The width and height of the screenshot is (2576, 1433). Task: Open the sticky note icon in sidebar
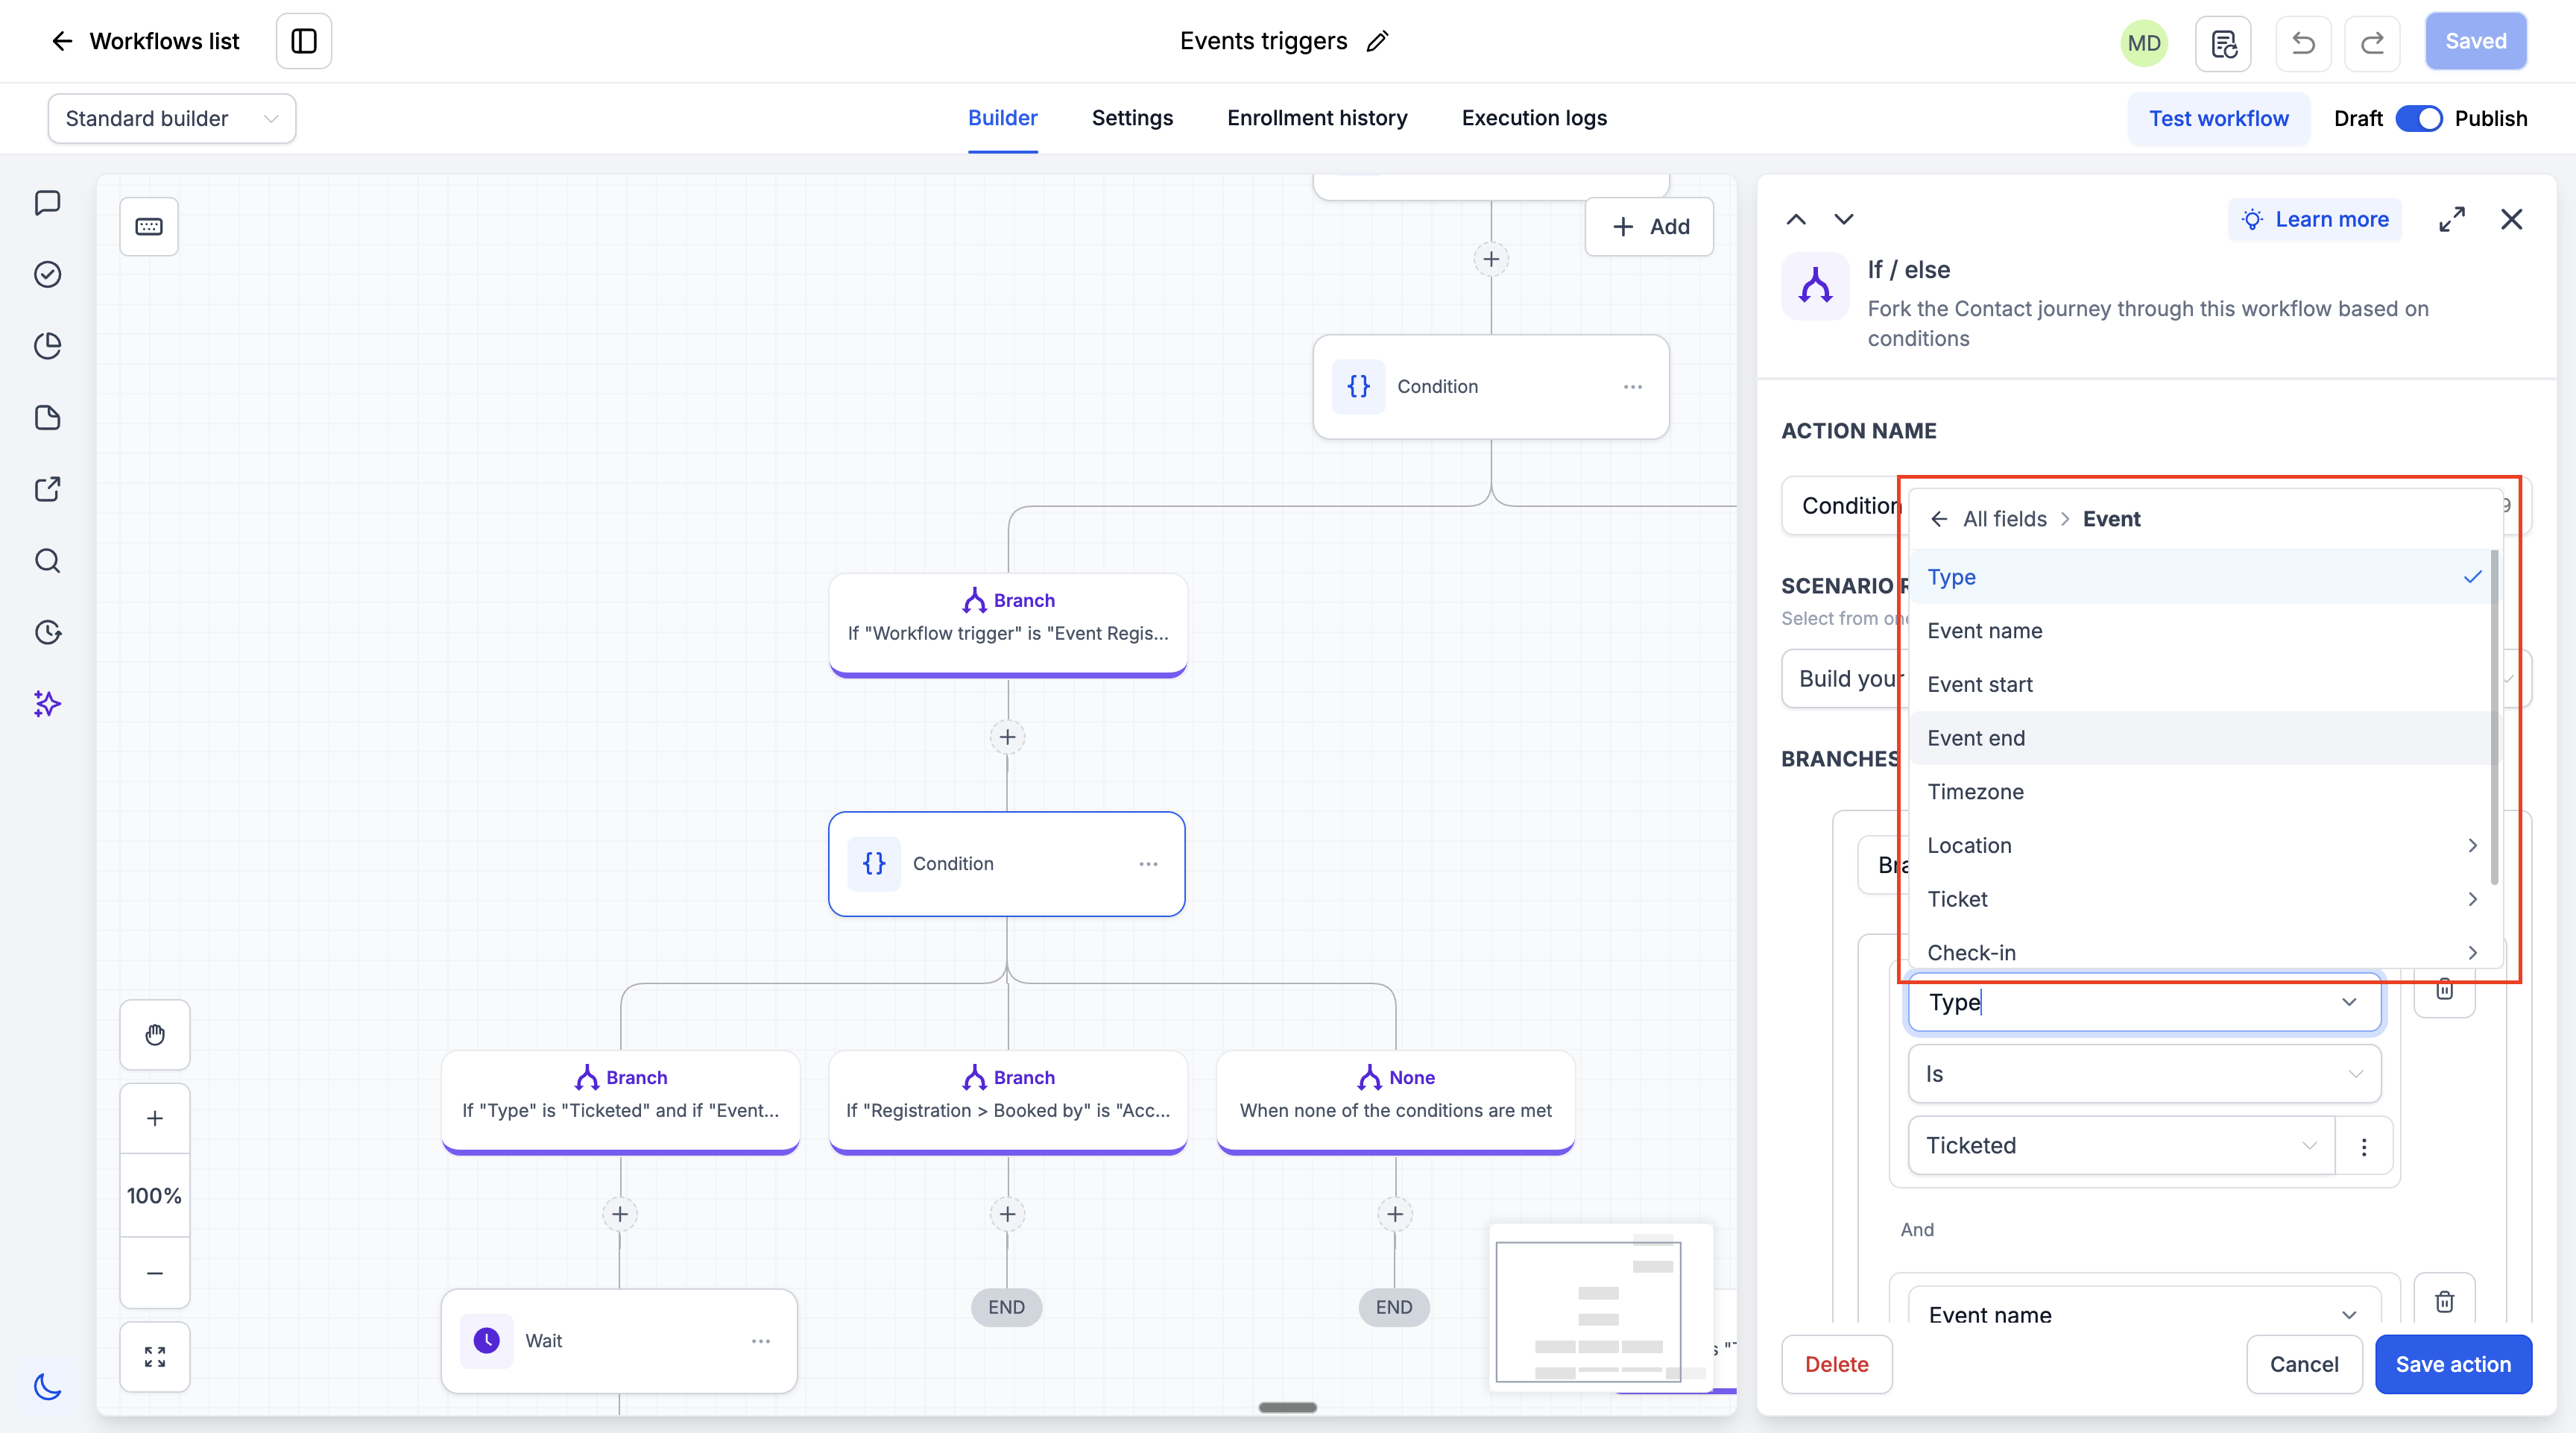tap(47, 418)
